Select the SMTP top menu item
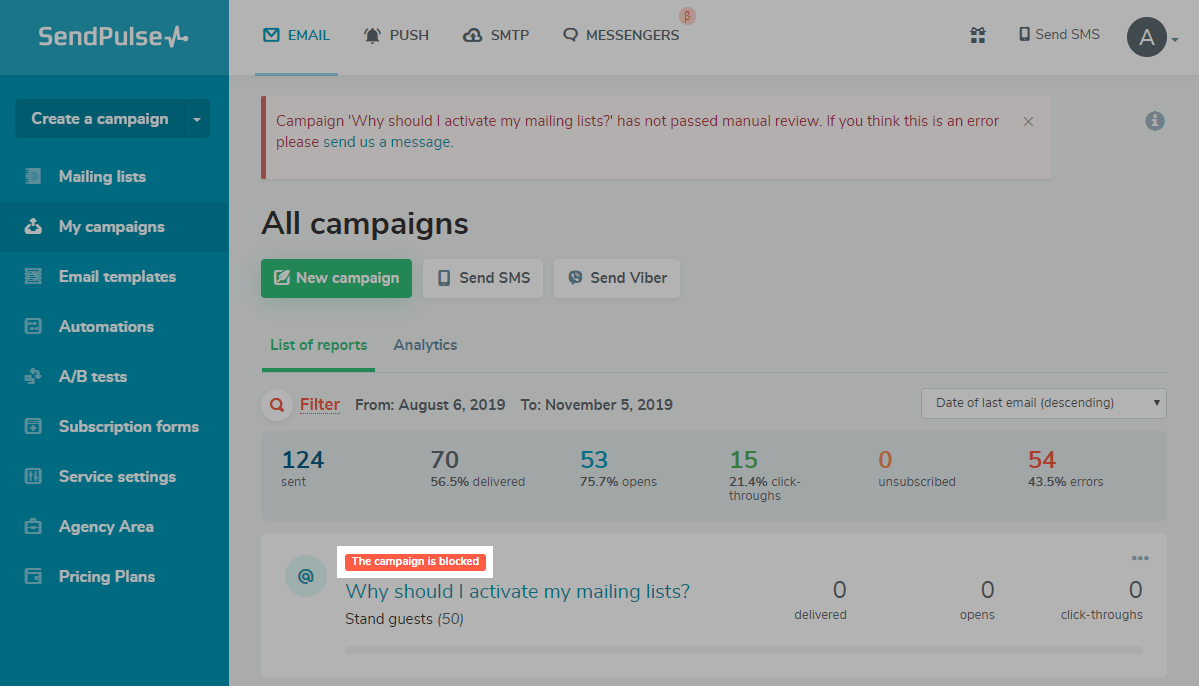This screenshot has width=1199, height=686. point(496,35)
